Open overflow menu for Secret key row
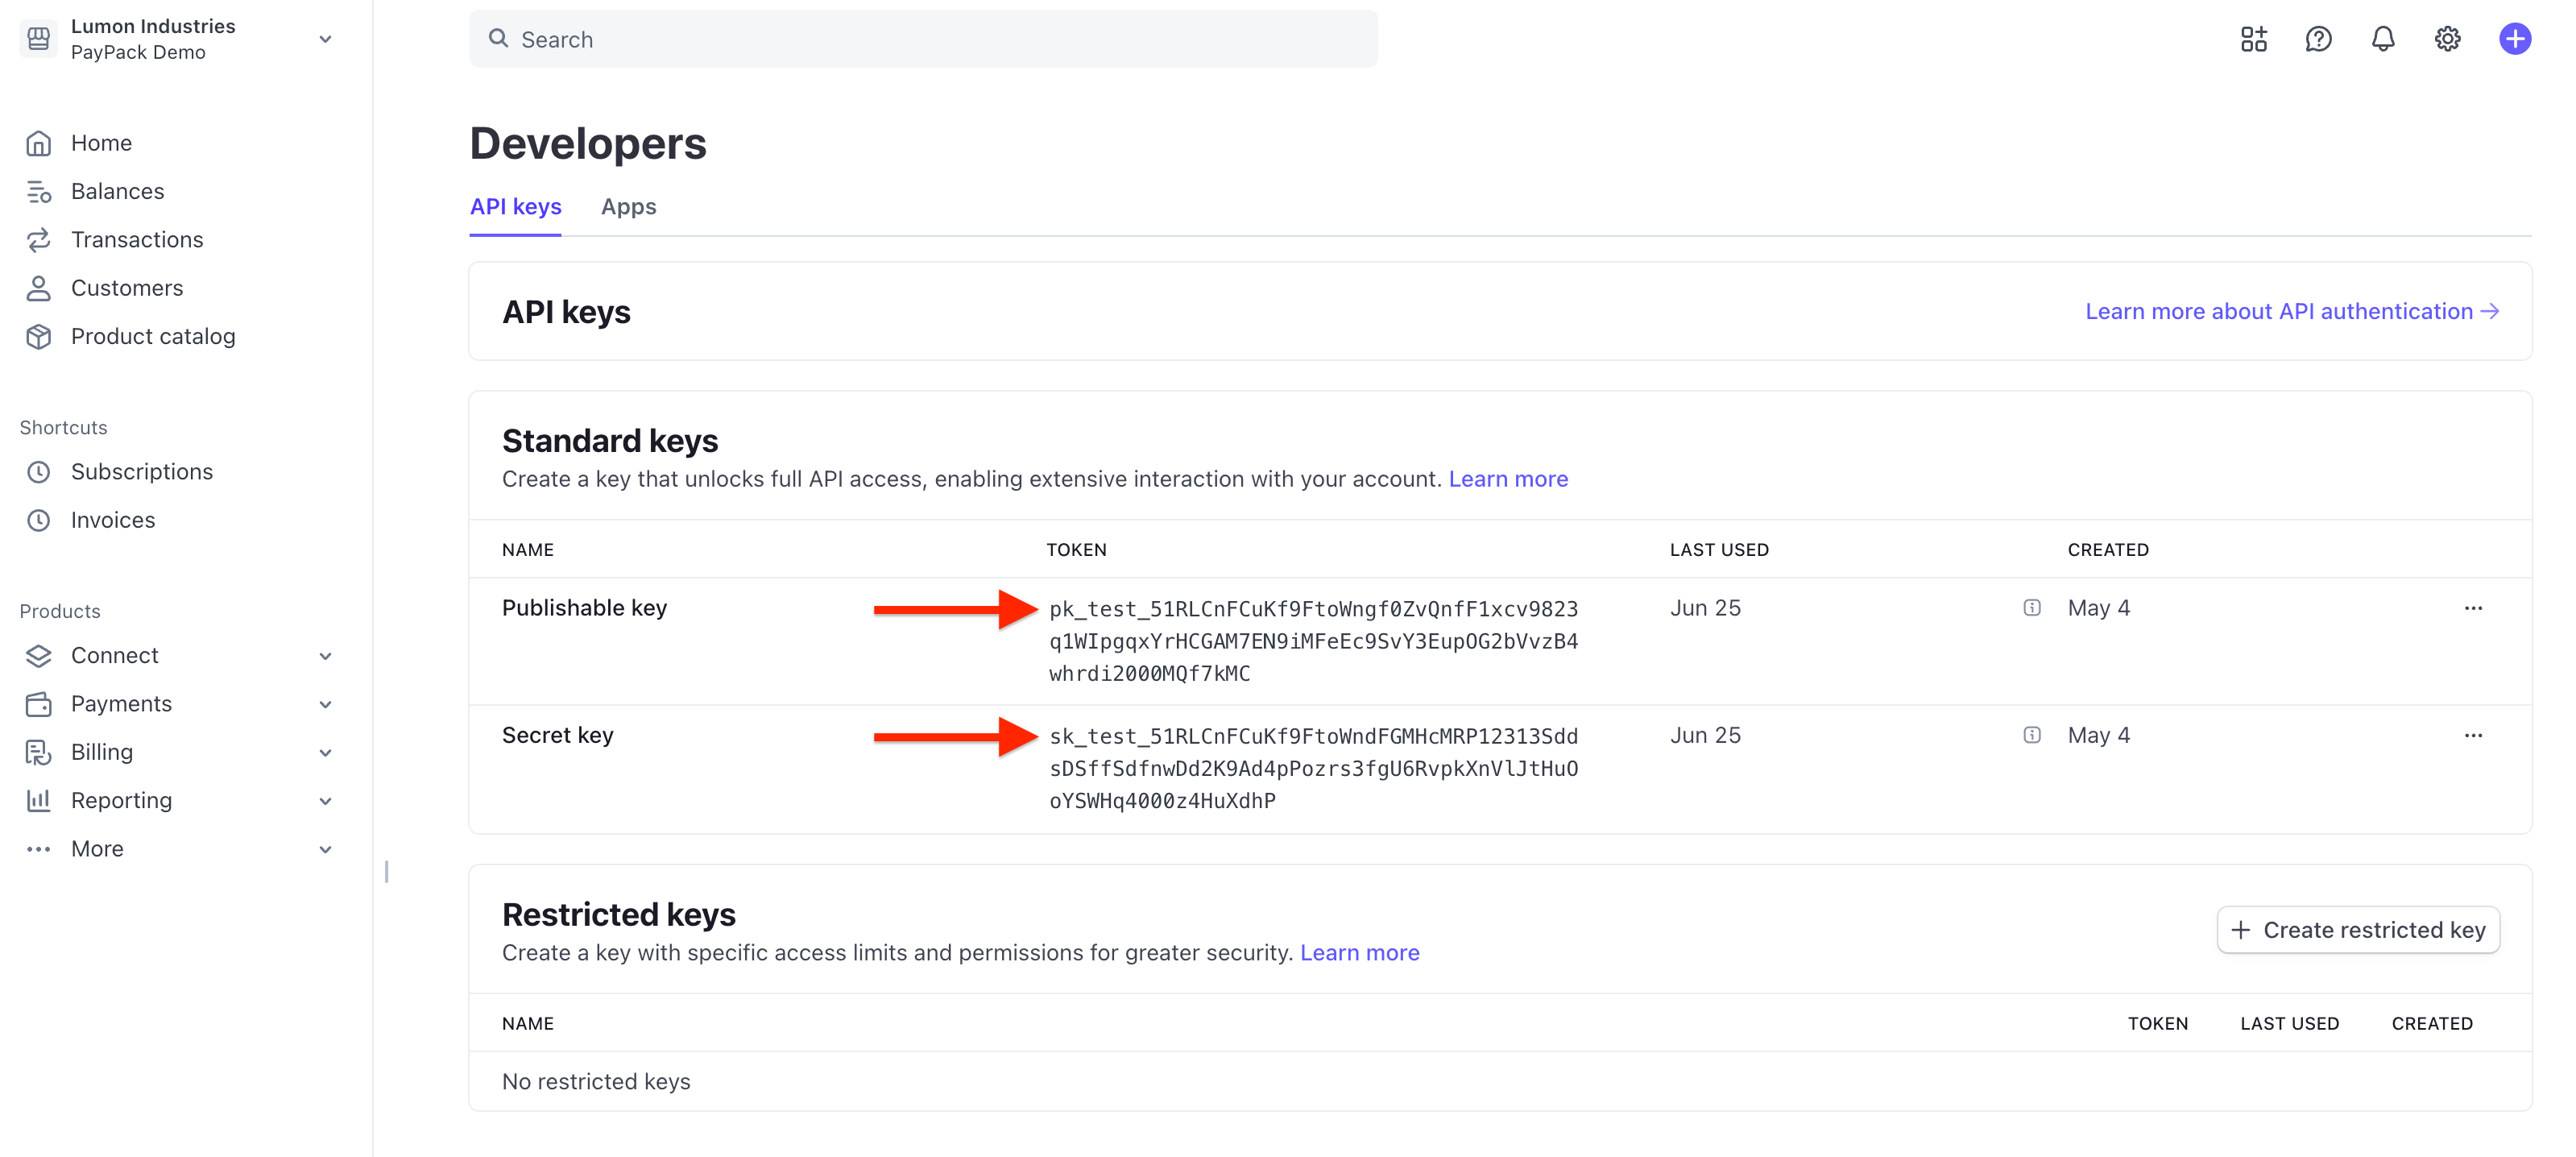The width and height of the screenshot is (2576, 1157). [2474, 734]
